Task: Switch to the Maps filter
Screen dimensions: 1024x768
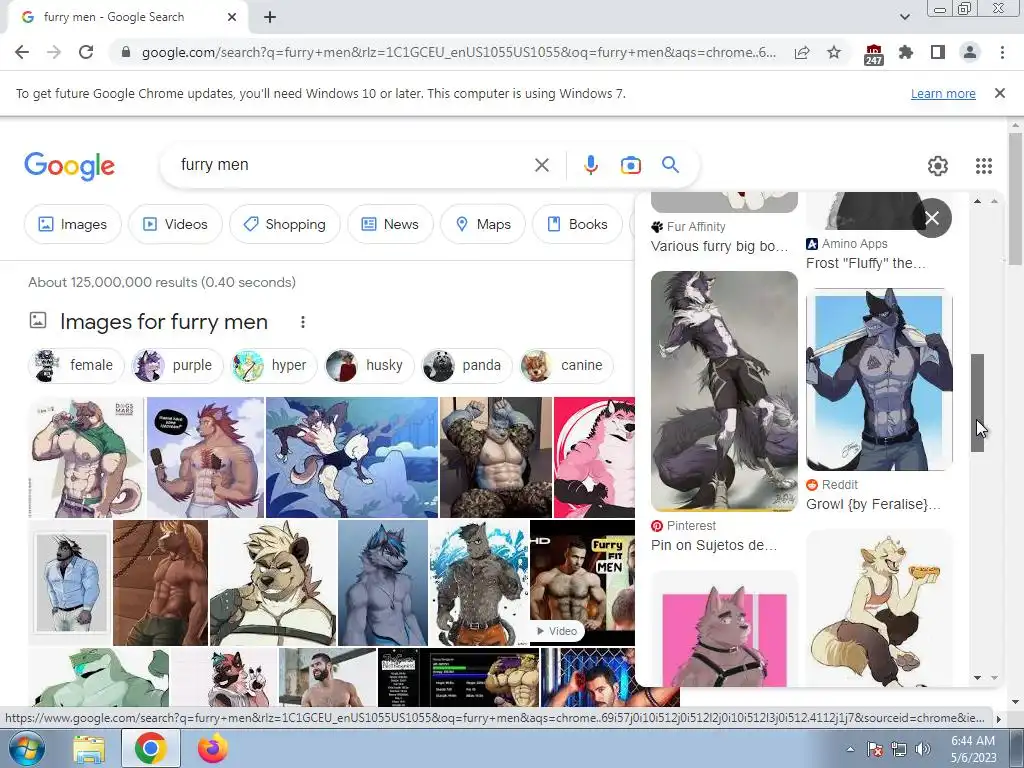Action: (x=483, y=224)
